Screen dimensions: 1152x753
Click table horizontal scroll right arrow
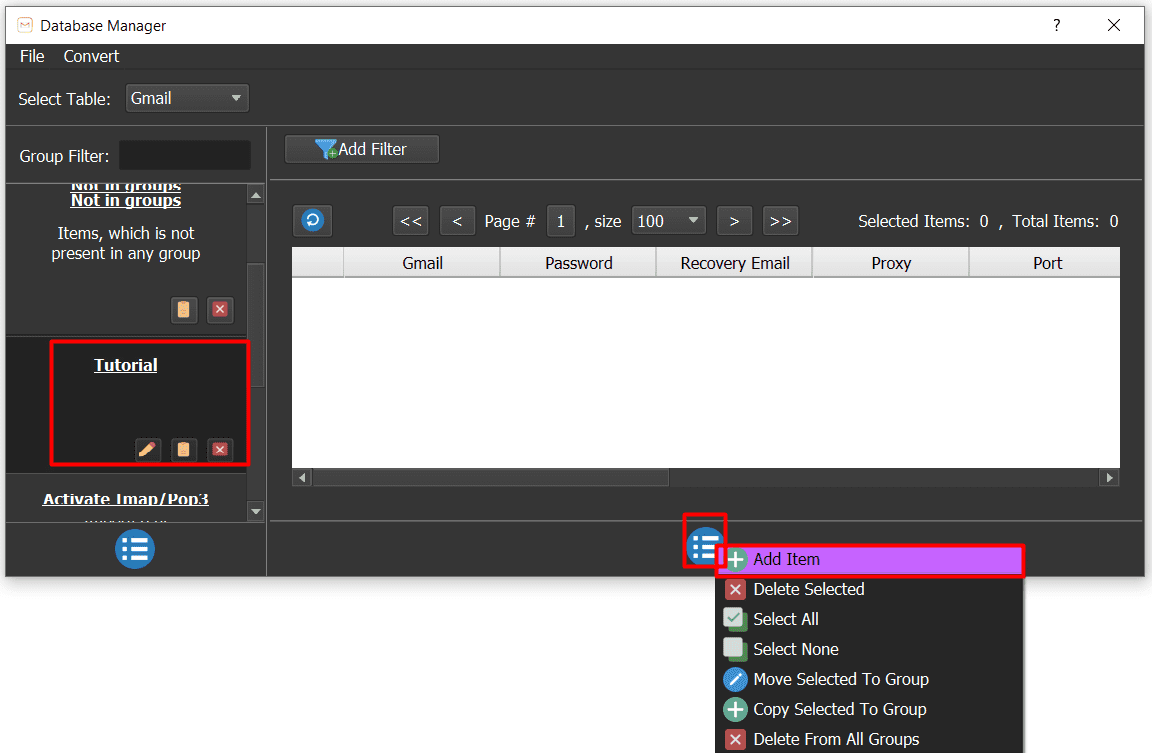point(1109,478)
